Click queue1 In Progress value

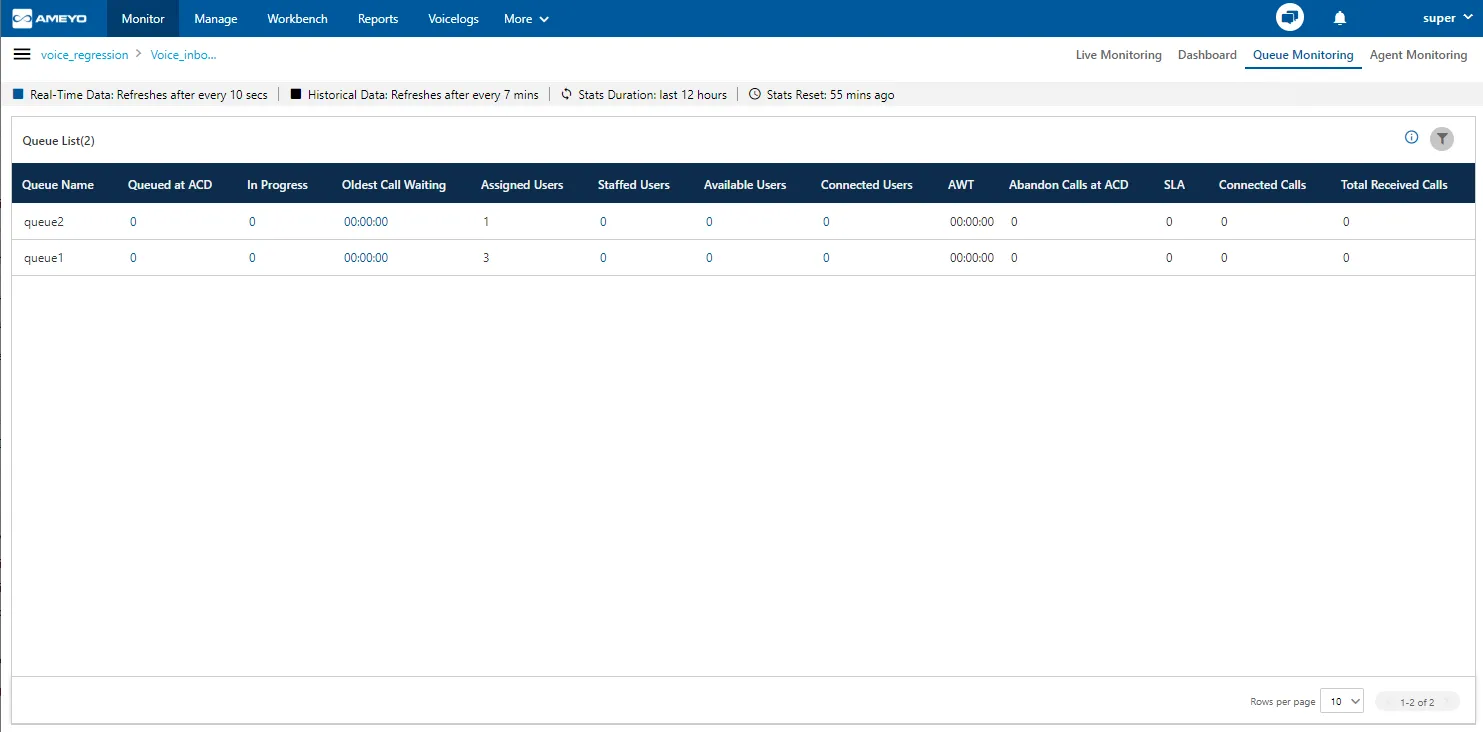click(252, 258)
